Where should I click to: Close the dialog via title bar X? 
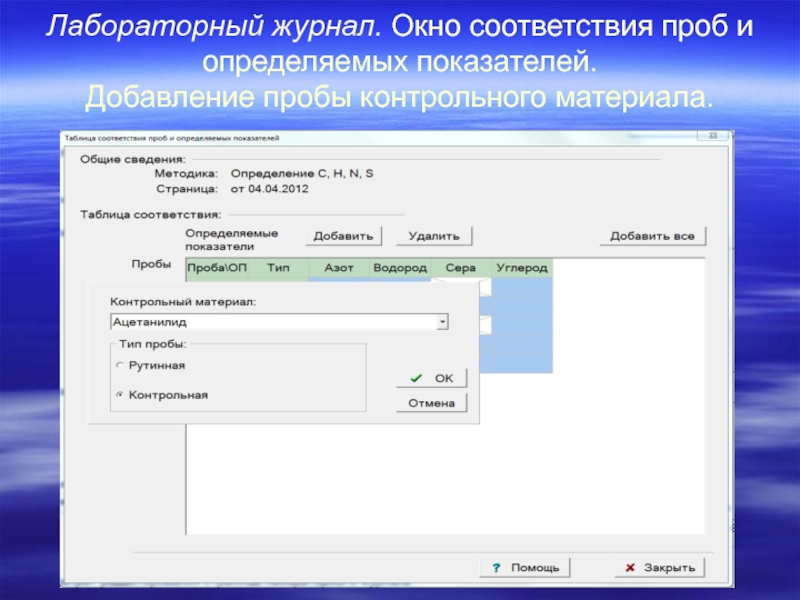(x=712, y=136)
